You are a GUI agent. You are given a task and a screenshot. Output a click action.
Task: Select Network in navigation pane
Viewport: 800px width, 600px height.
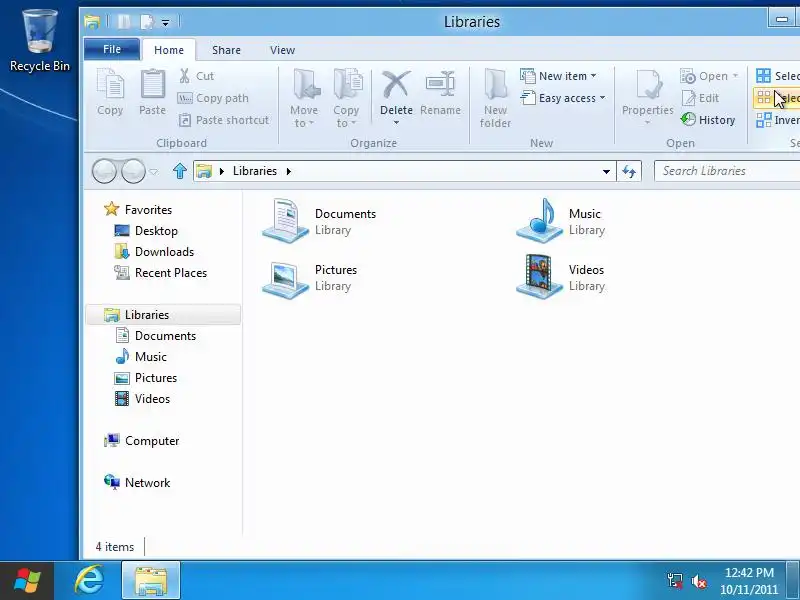[137, 483]
